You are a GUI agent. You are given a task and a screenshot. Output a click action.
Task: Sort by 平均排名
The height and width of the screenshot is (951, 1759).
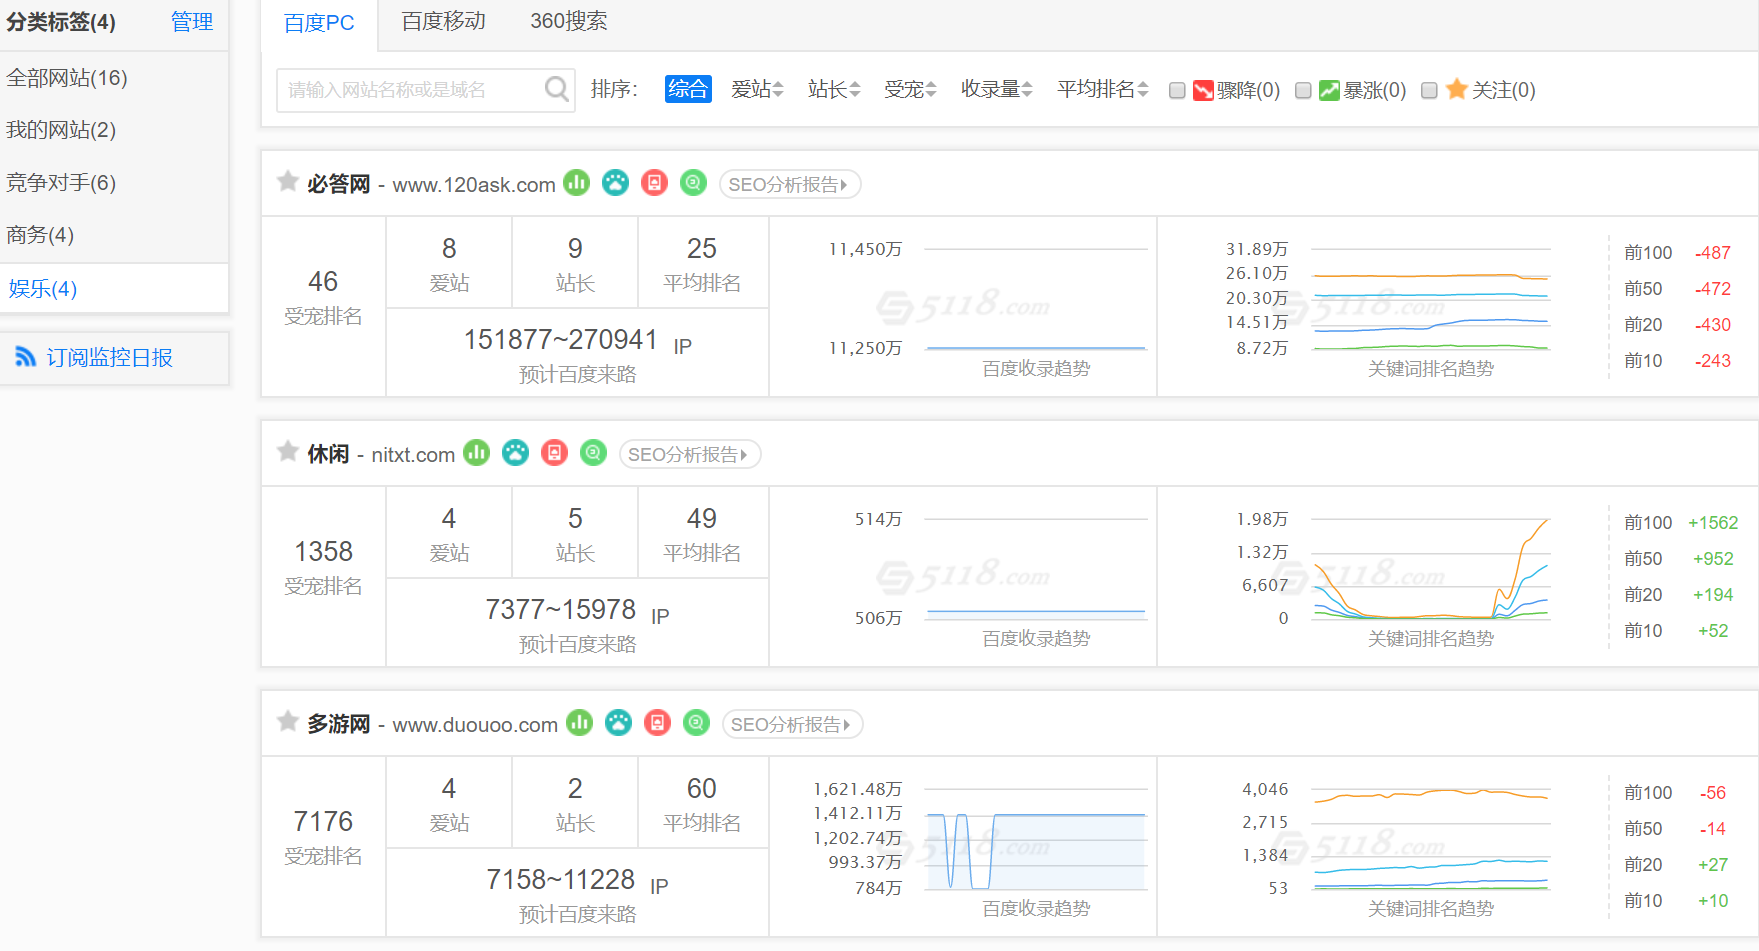pos(1103,90)
